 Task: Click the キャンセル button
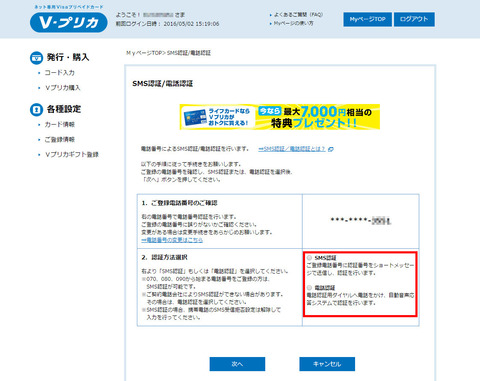pos(327,364)
